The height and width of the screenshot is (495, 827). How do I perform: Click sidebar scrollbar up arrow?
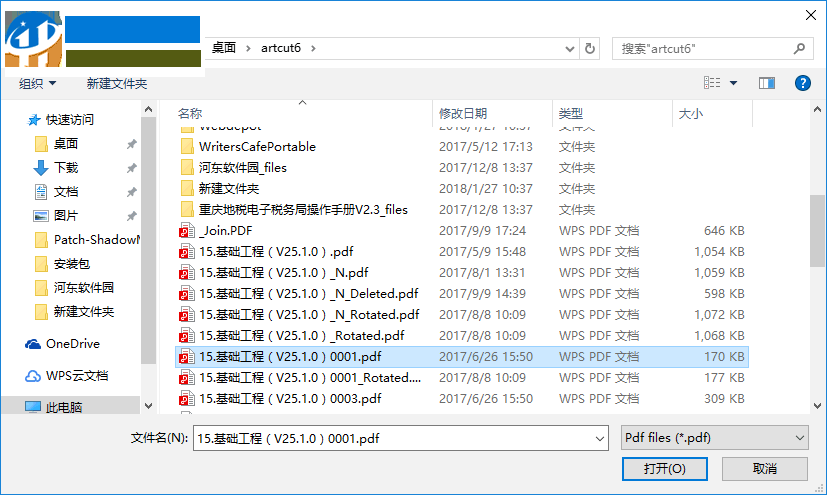148,110
